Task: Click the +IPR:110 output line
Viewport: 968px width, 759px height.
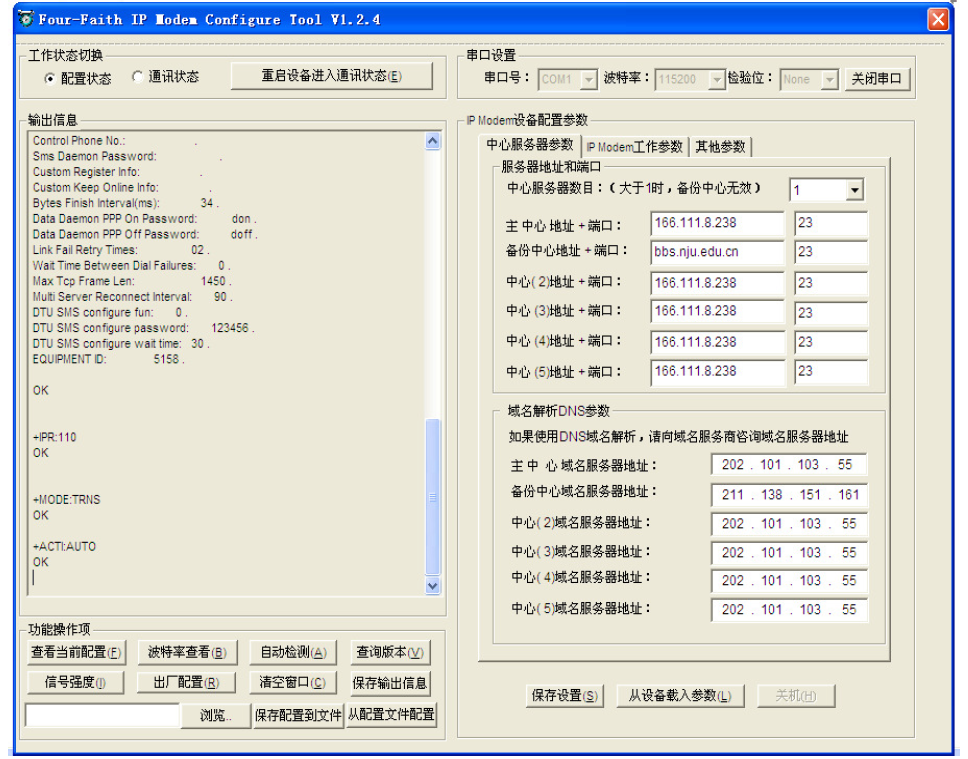Action: (x=54, y=437)
